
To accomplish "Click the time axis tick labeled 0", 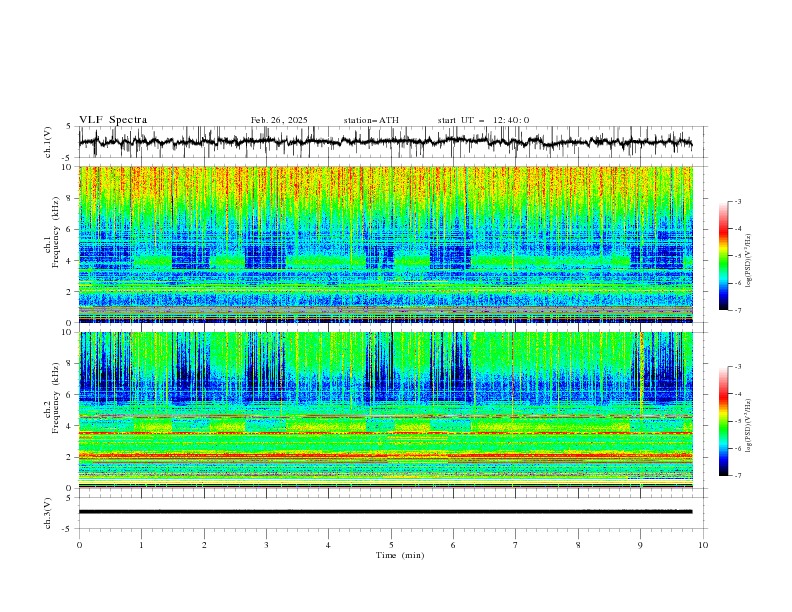I will pos(79,545).
